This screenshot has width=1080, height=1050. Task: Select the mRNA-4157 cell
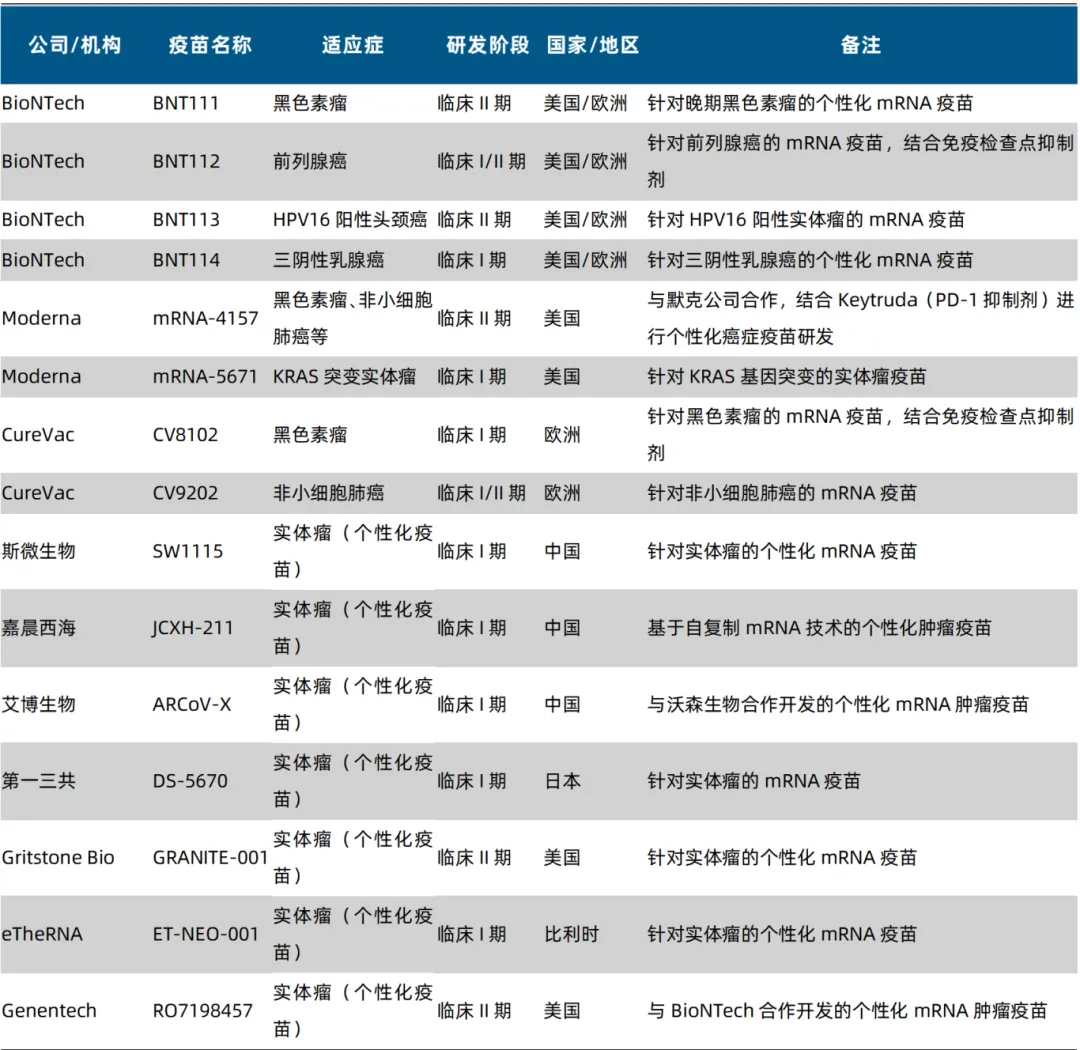(x=205, y=318)
